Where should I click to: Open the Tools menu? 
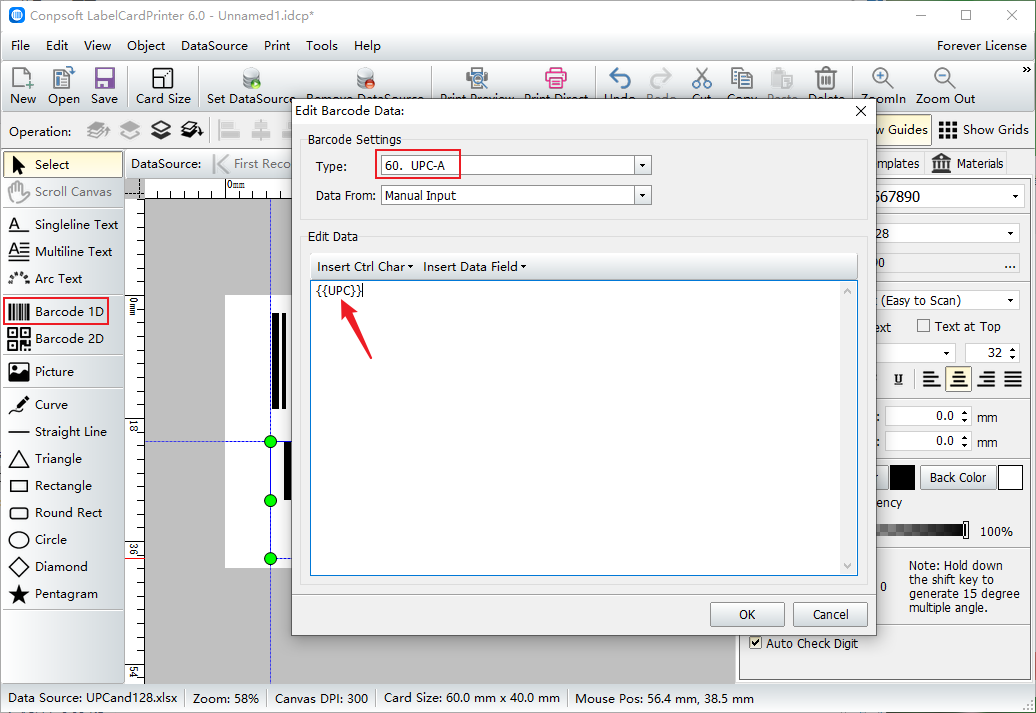click(322, 46)
